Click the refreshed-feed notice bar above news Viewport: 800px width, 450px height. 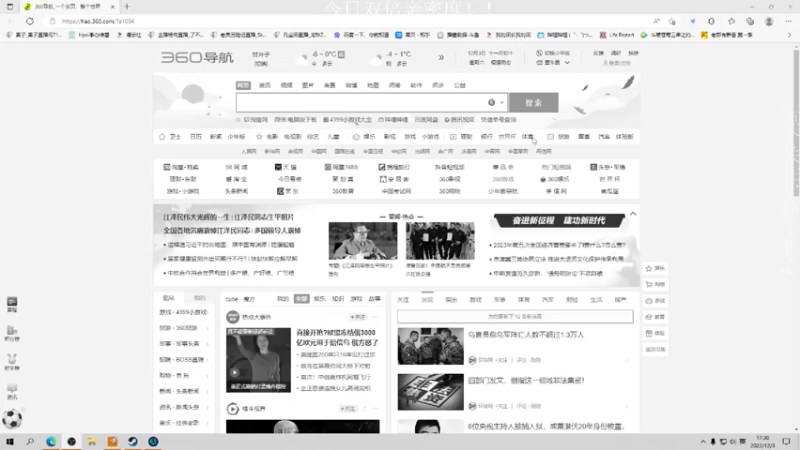pos(515,317)
